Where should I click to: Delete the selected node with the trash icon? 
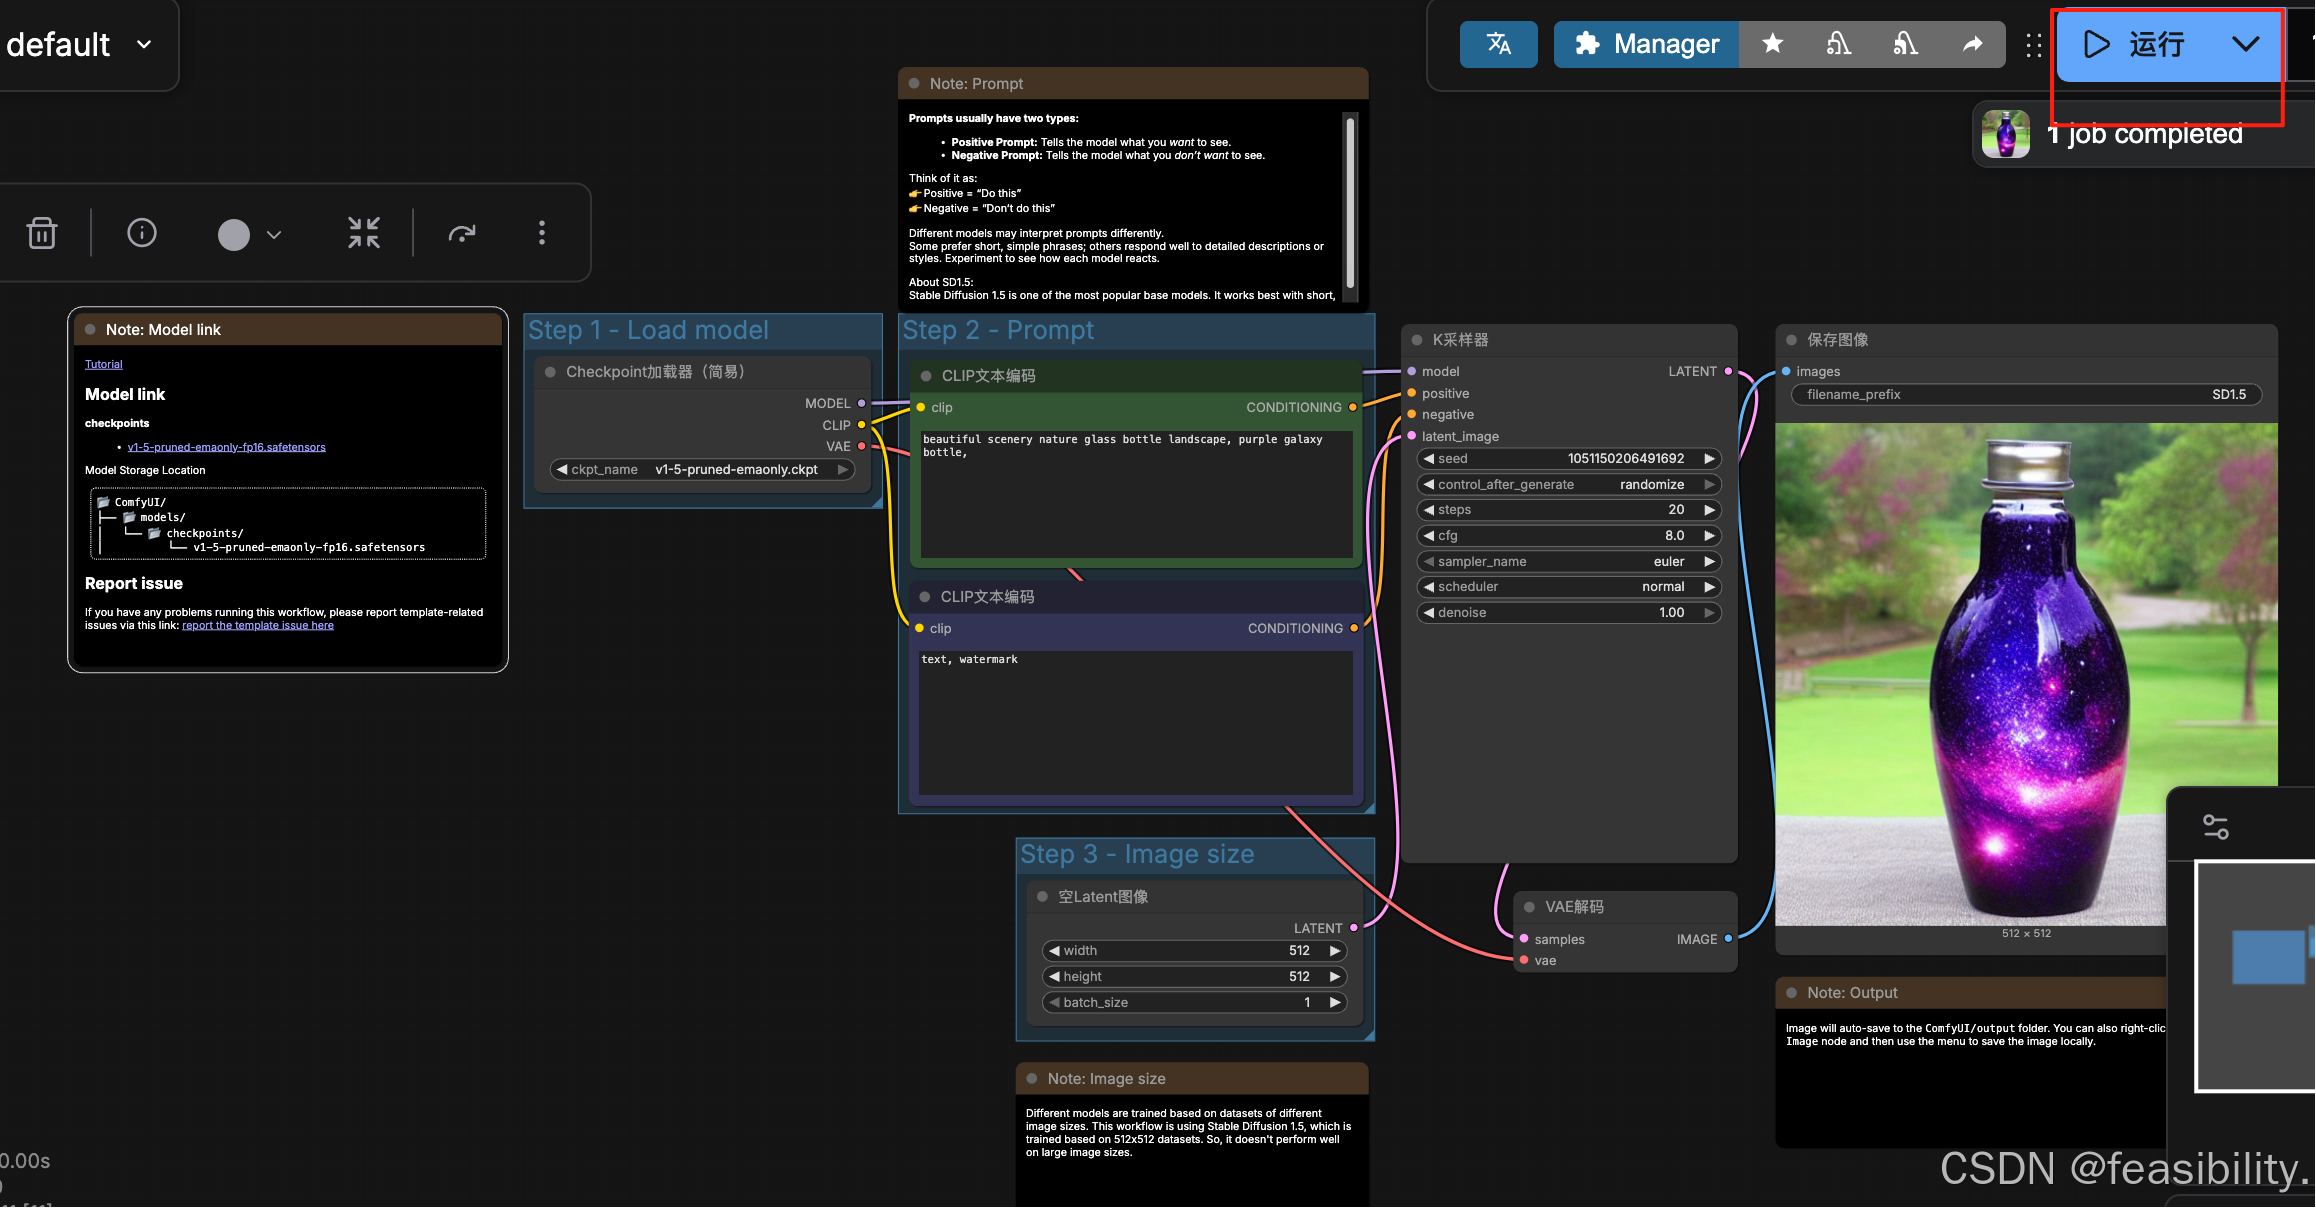(41, 233)
